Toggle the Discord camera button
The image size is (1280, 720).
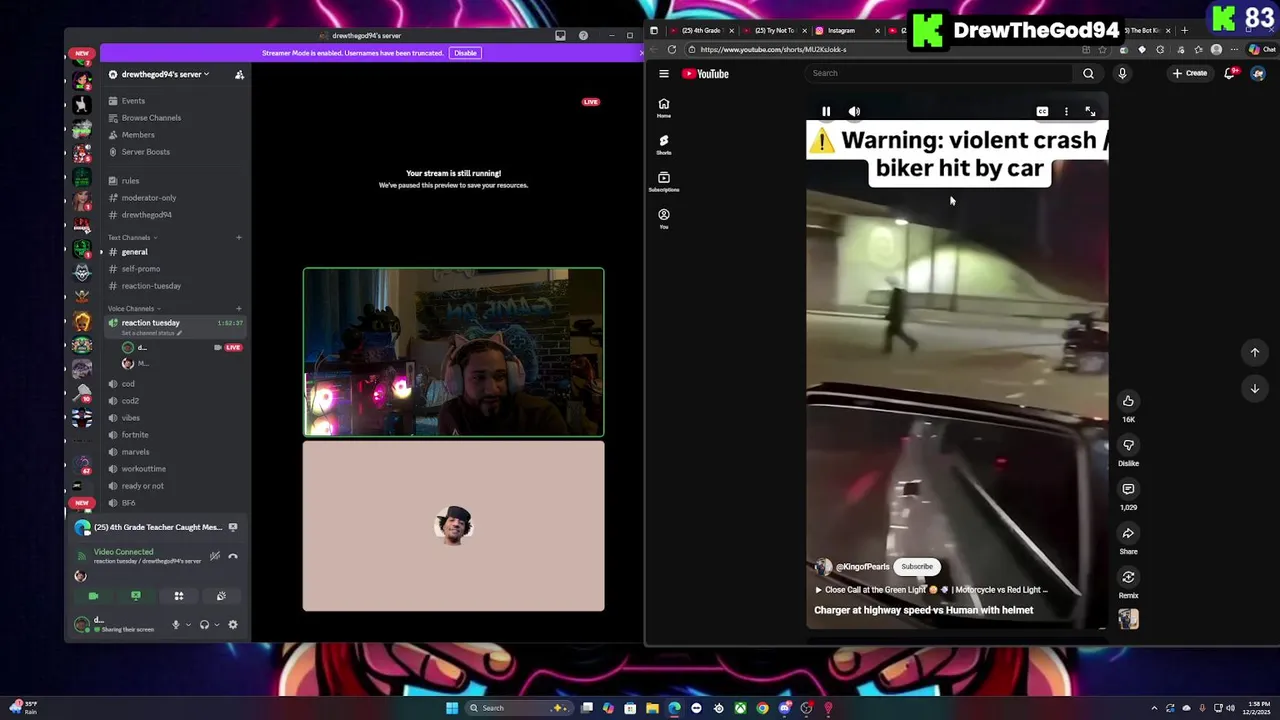coord(93,596)
